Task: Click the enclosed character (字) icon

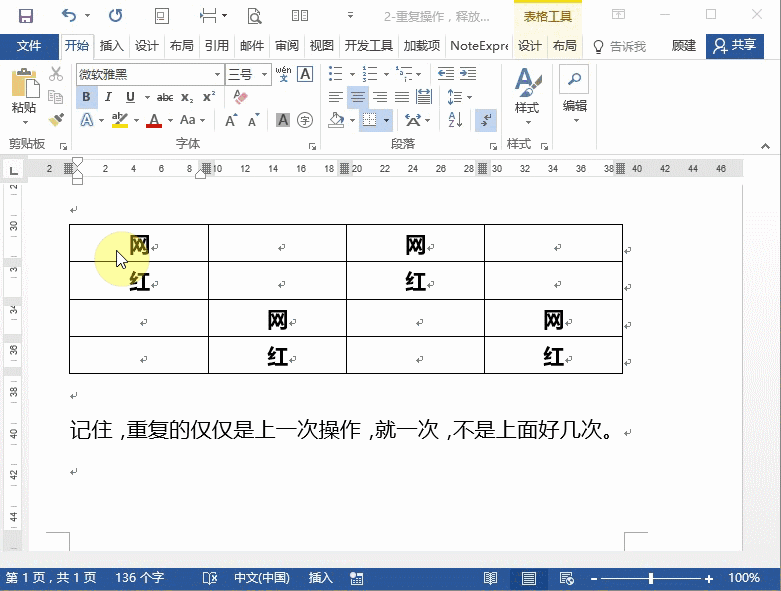Action: pyautogui.click(x=305, y=120)
